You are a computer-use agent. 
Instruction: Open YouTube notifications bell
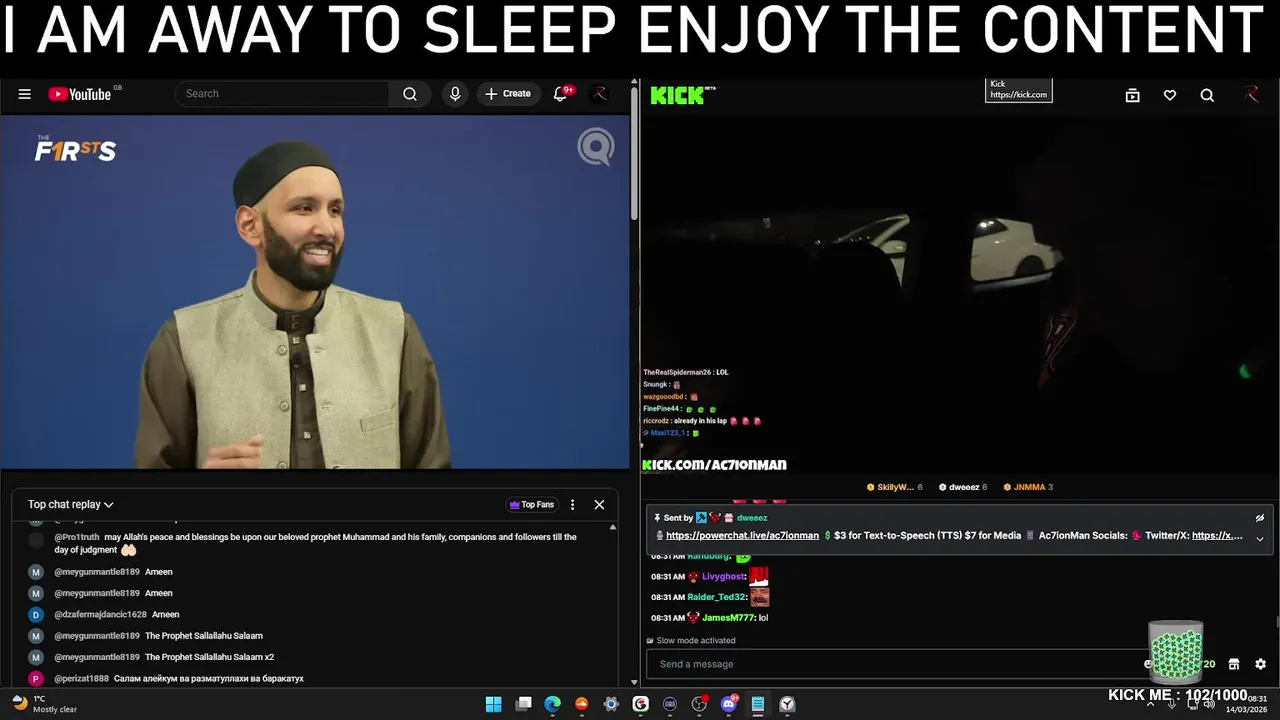560,93
